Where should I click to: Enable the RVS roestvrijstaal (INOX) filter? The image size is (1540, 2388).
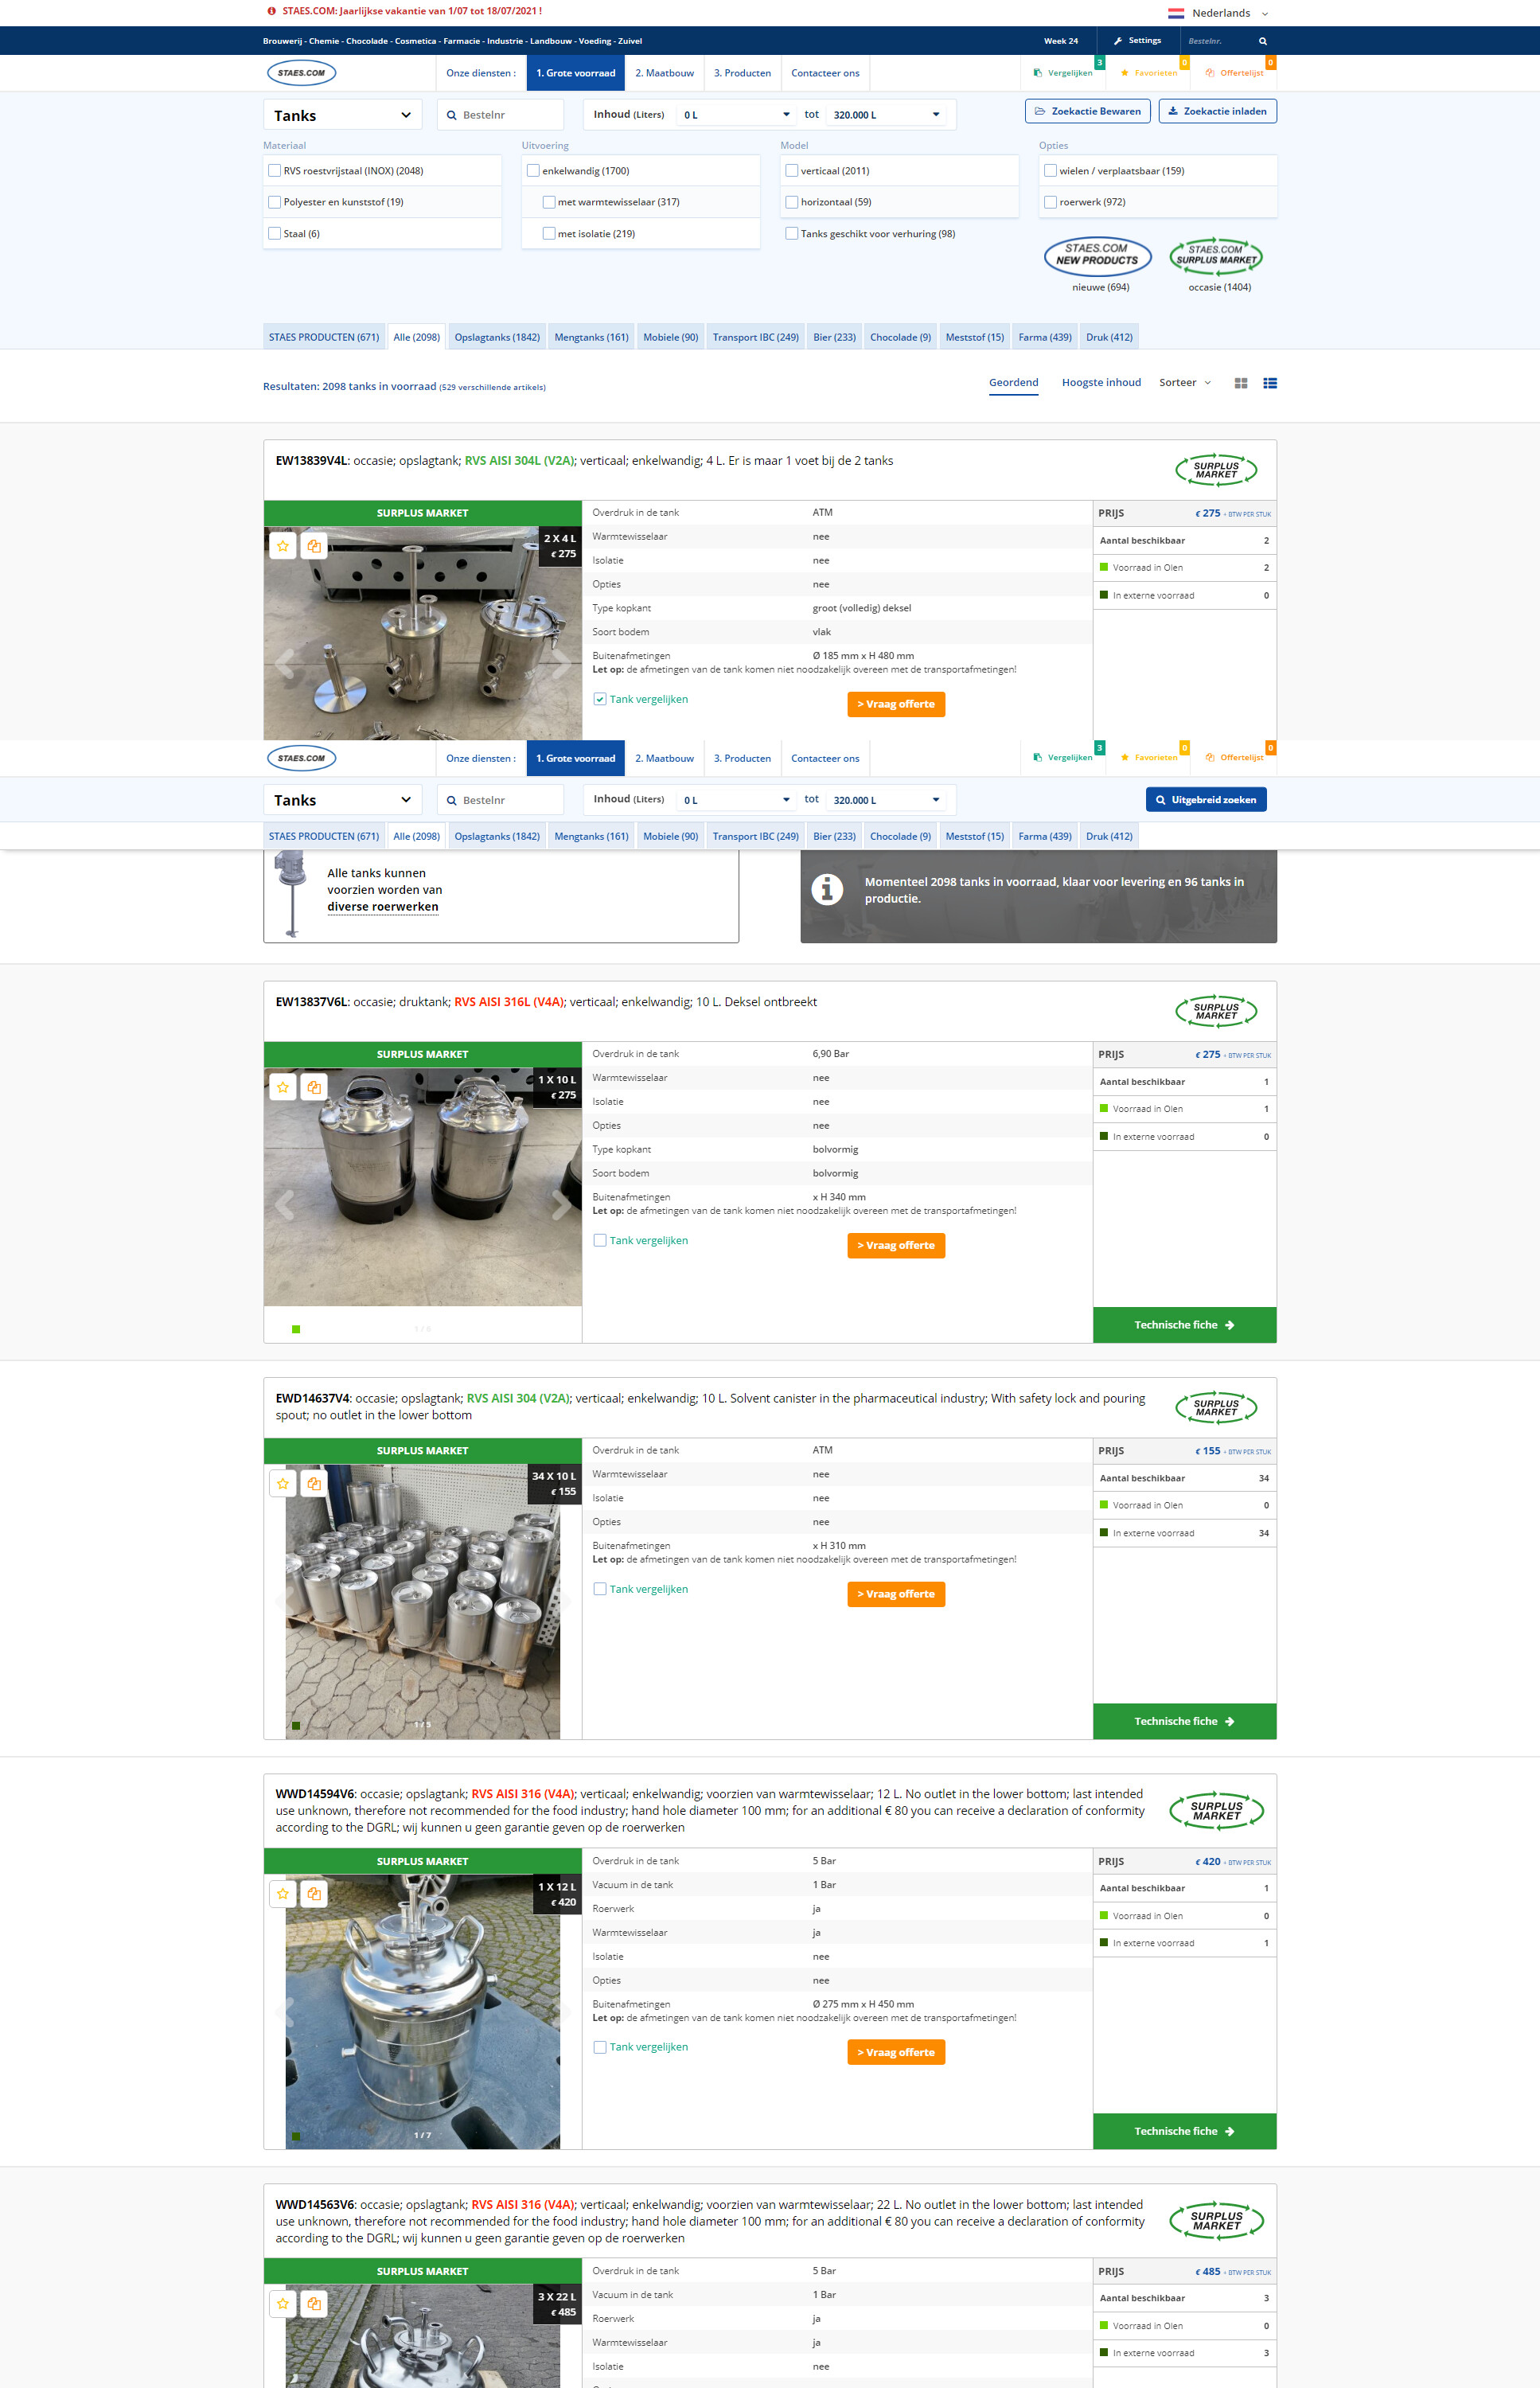(274, 170)
